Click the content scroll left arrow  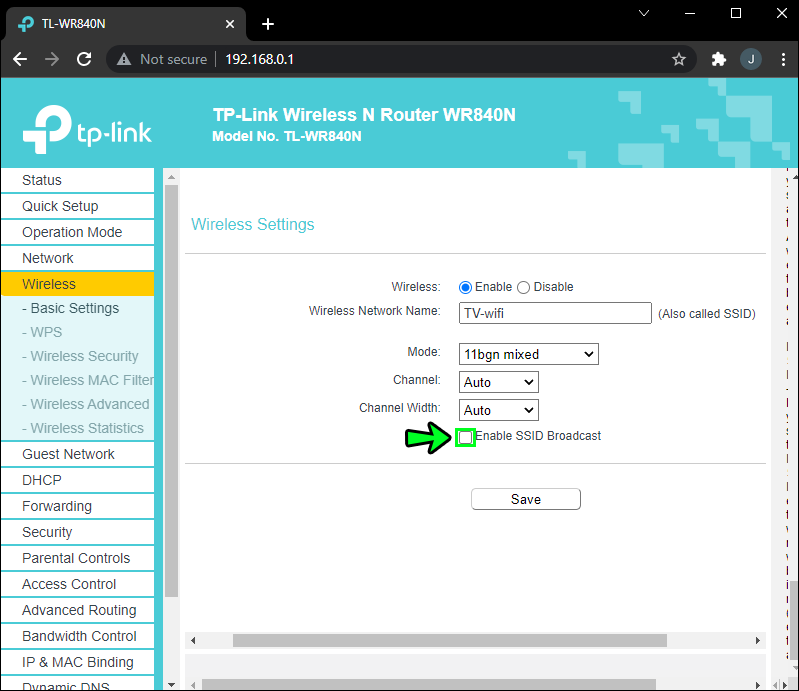coord(193,640)
